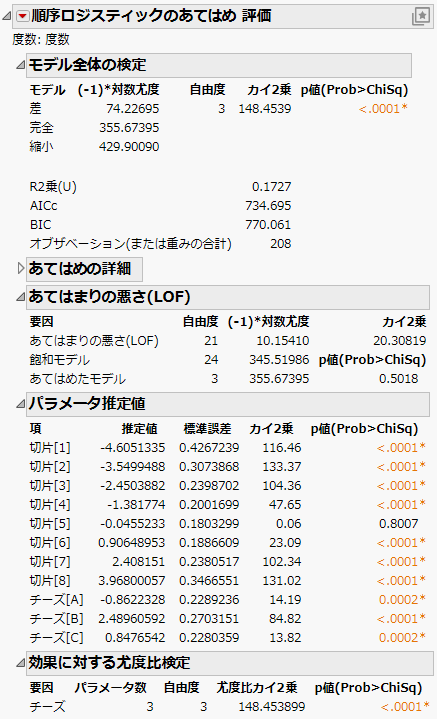437x719 pixels.
Task: Select the あてはめの詳細 header title
Action: click(80, 269)
